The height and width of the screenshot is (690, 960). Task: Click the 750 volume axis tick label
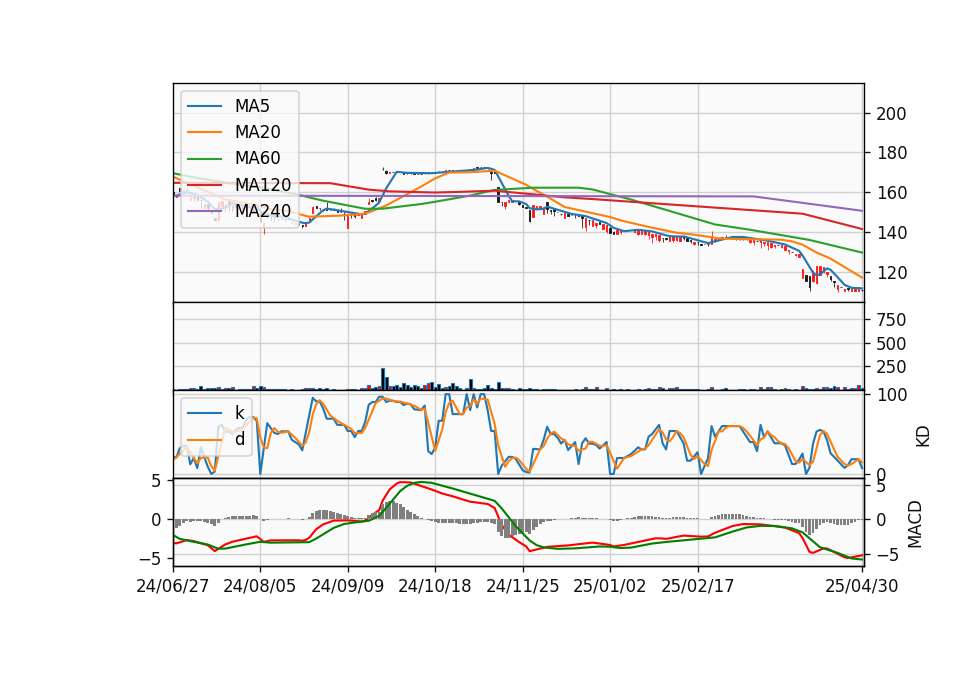(x=891, y=320)
